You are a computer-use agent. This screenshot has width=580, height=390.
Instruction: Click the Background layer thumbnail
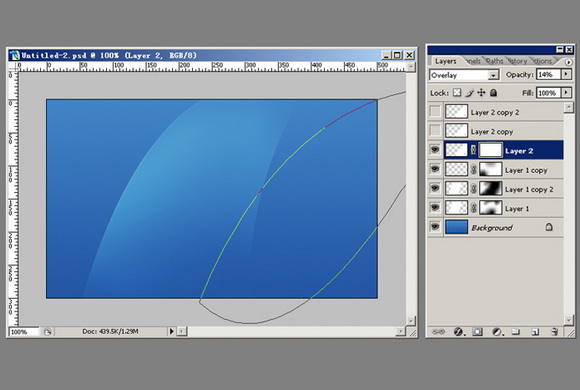click(x=456, y=227)
